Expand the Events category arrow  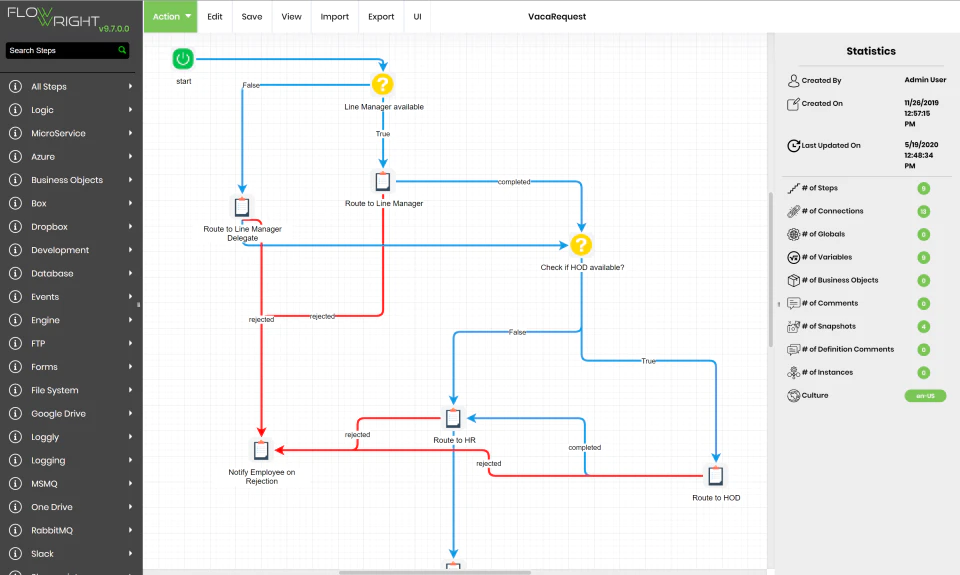click(x=130, y=296)
